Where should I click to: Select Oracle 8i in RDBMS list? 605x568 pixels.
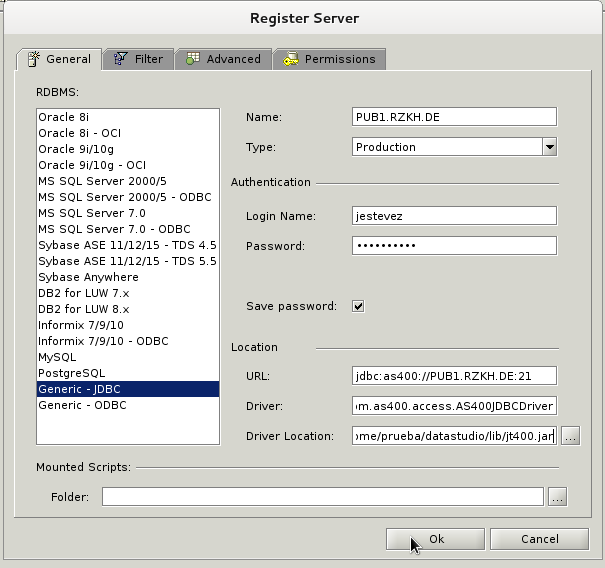[128, 117]
